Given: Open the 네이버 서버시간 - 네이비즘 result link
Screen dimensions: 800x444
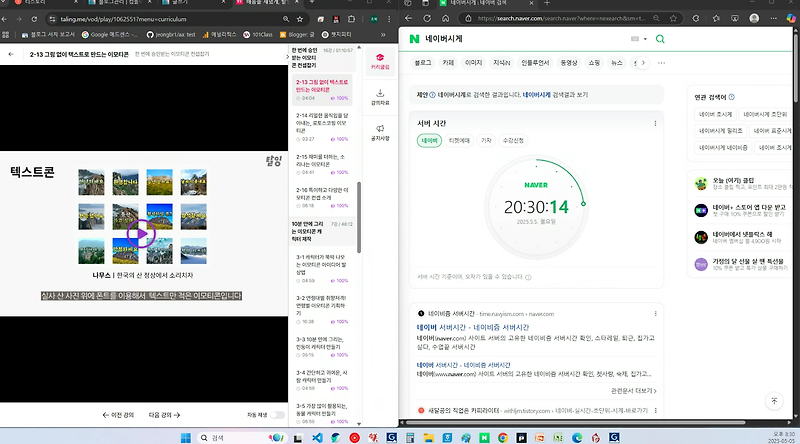Looking at the screenshot, I should pos(473,327).
